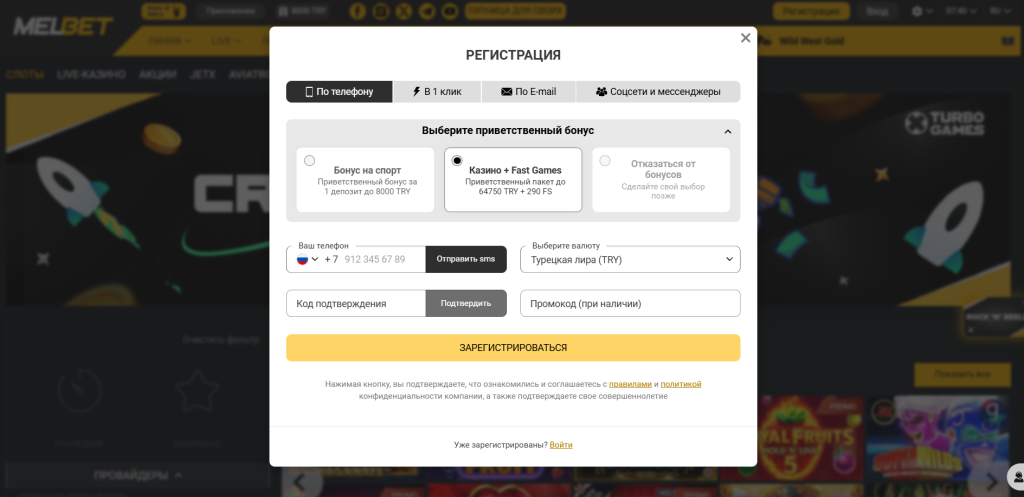Open the settings gear icon

tap(918, 11)
